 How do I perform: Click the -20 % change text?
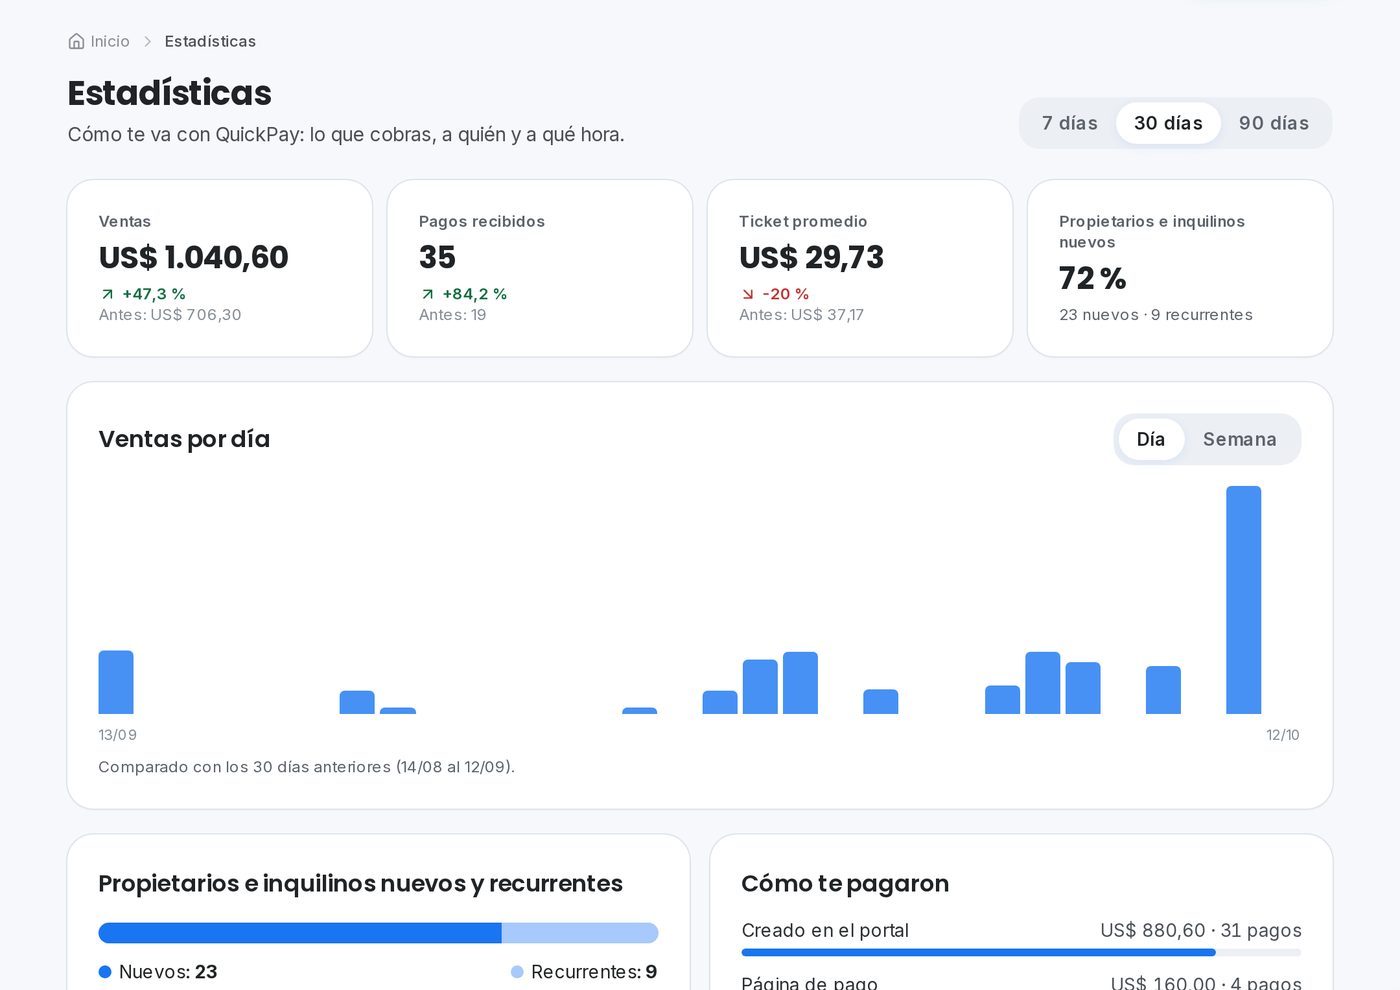point(786,294)
